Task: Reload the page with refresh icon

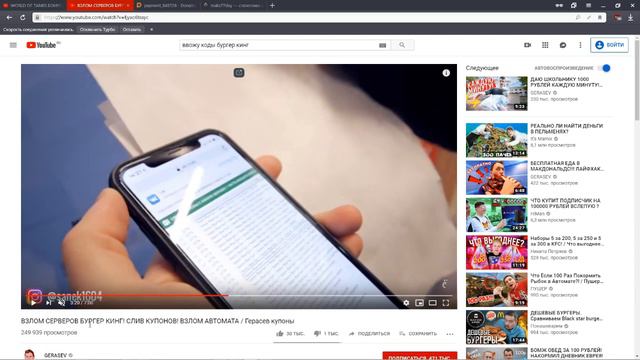Action: (22, 18)
